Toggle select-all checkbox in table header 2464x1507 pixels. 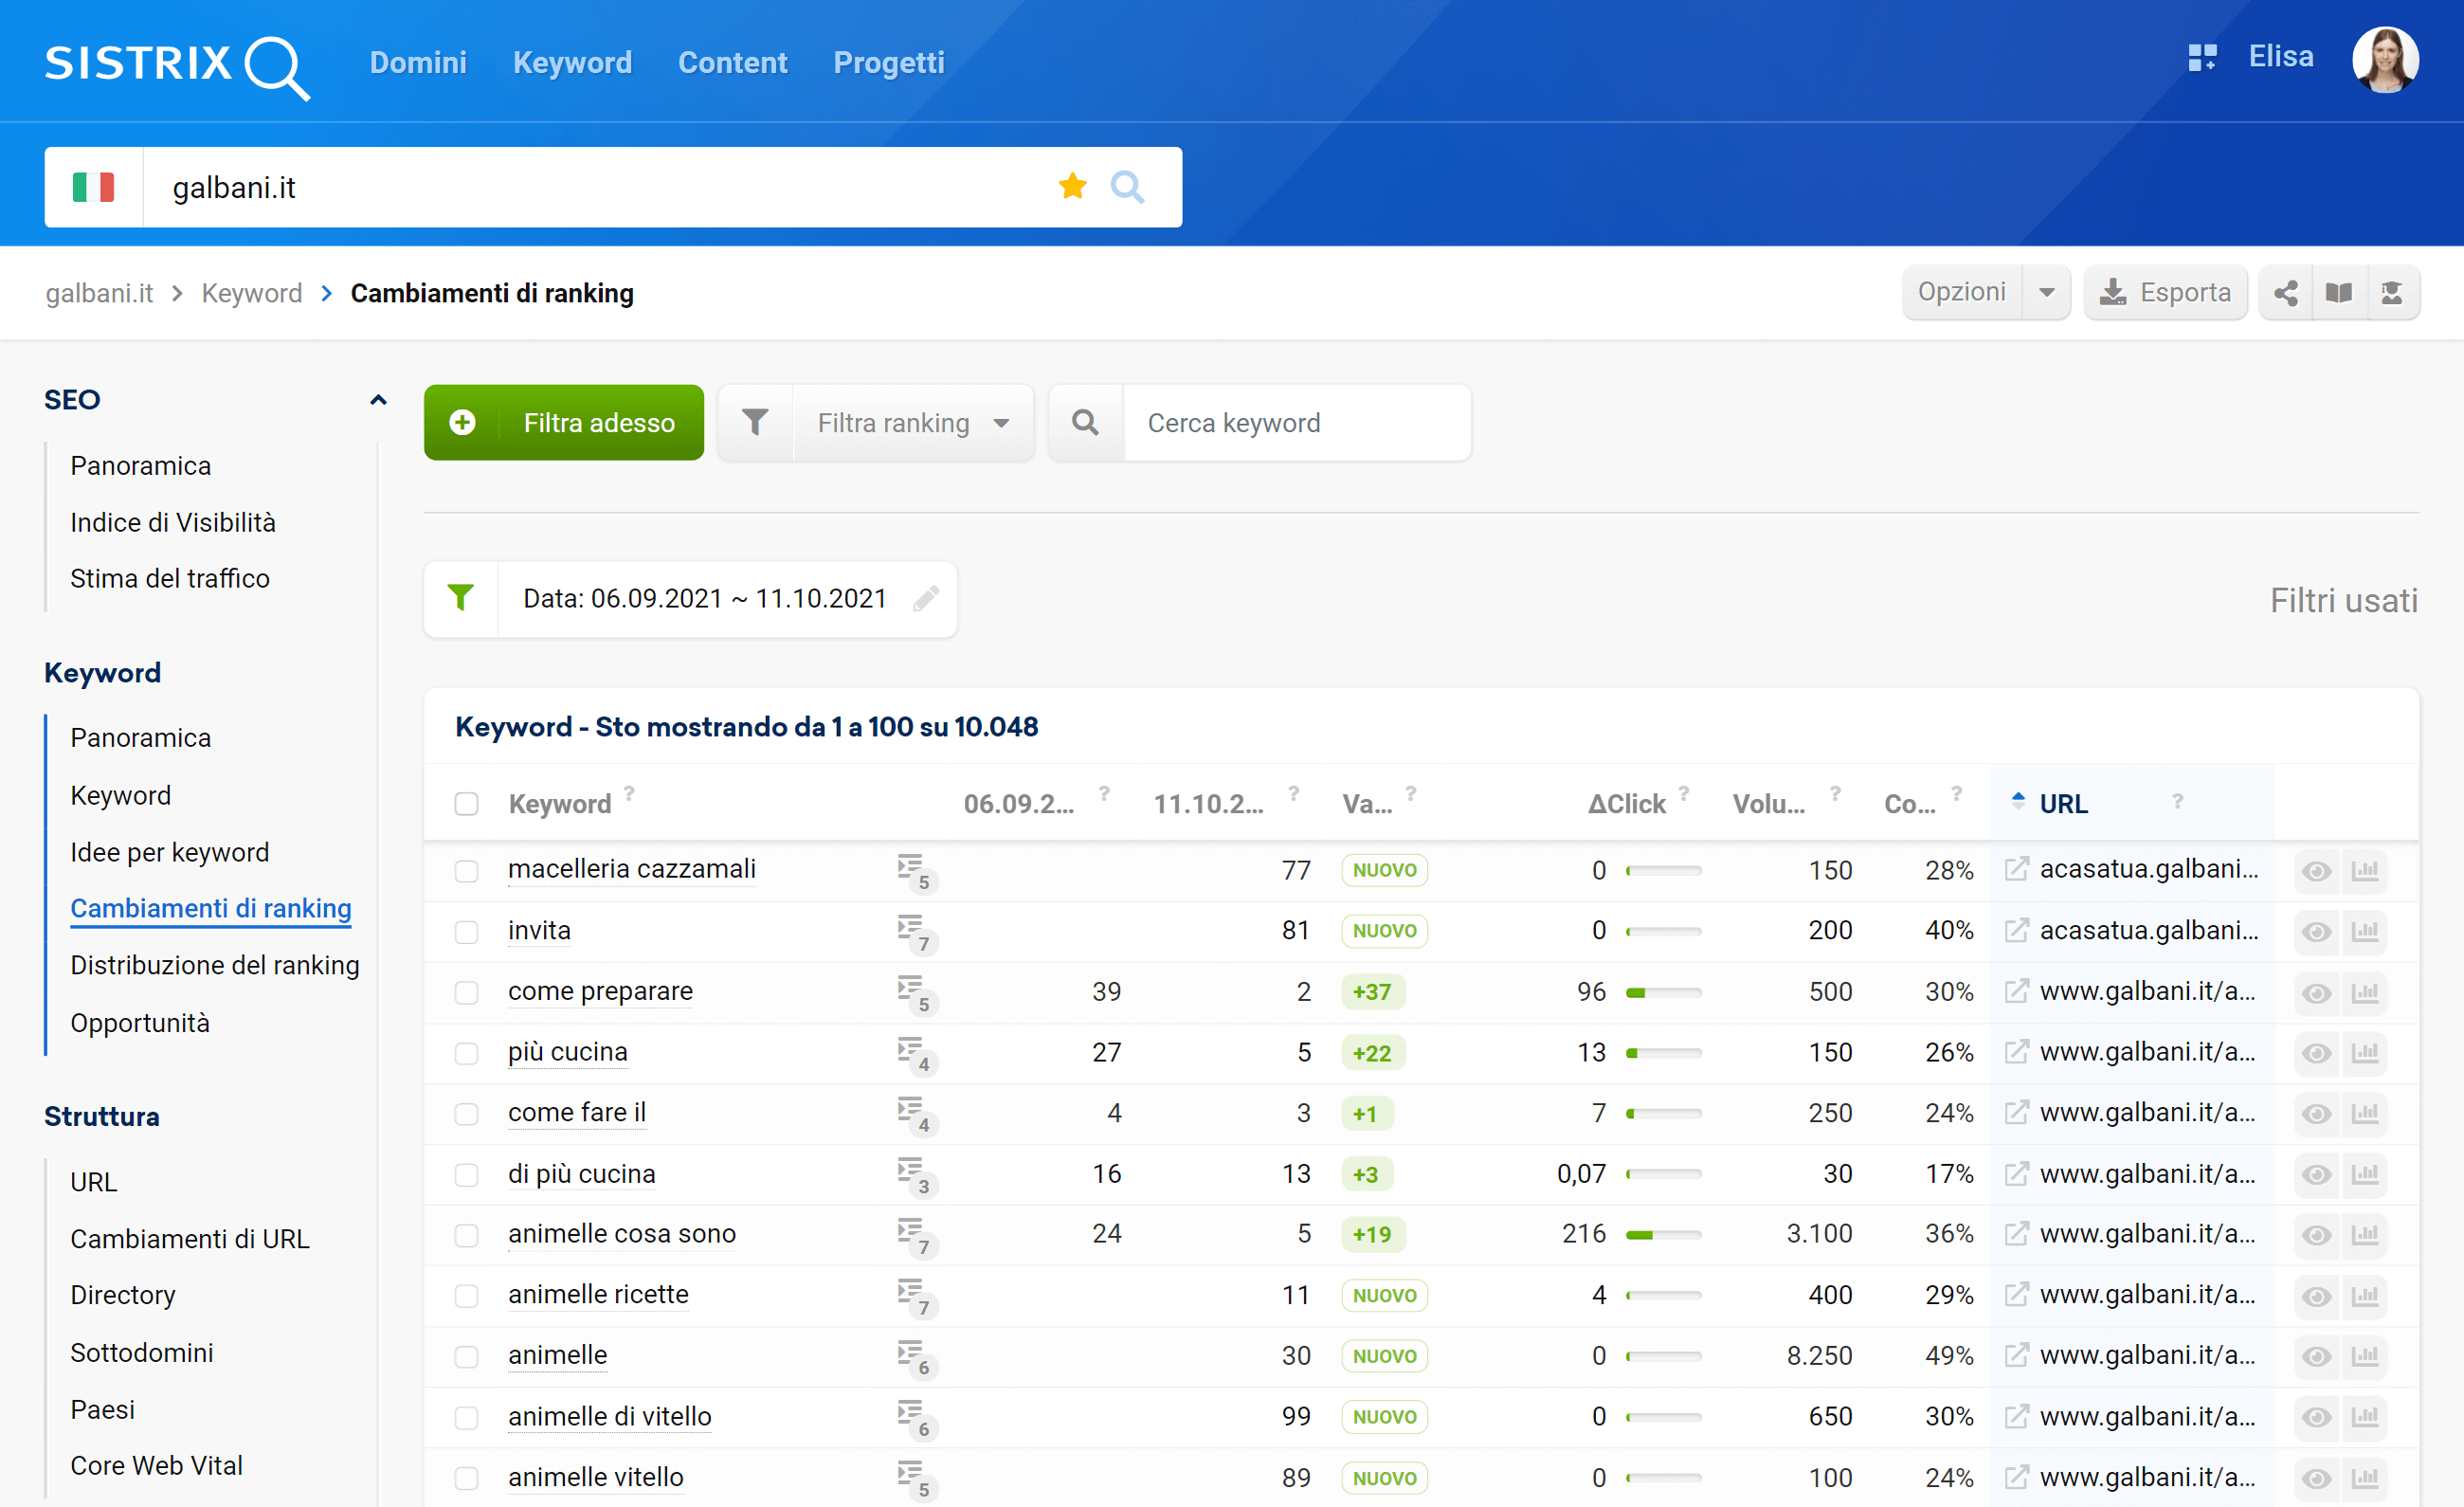[466, 803]
